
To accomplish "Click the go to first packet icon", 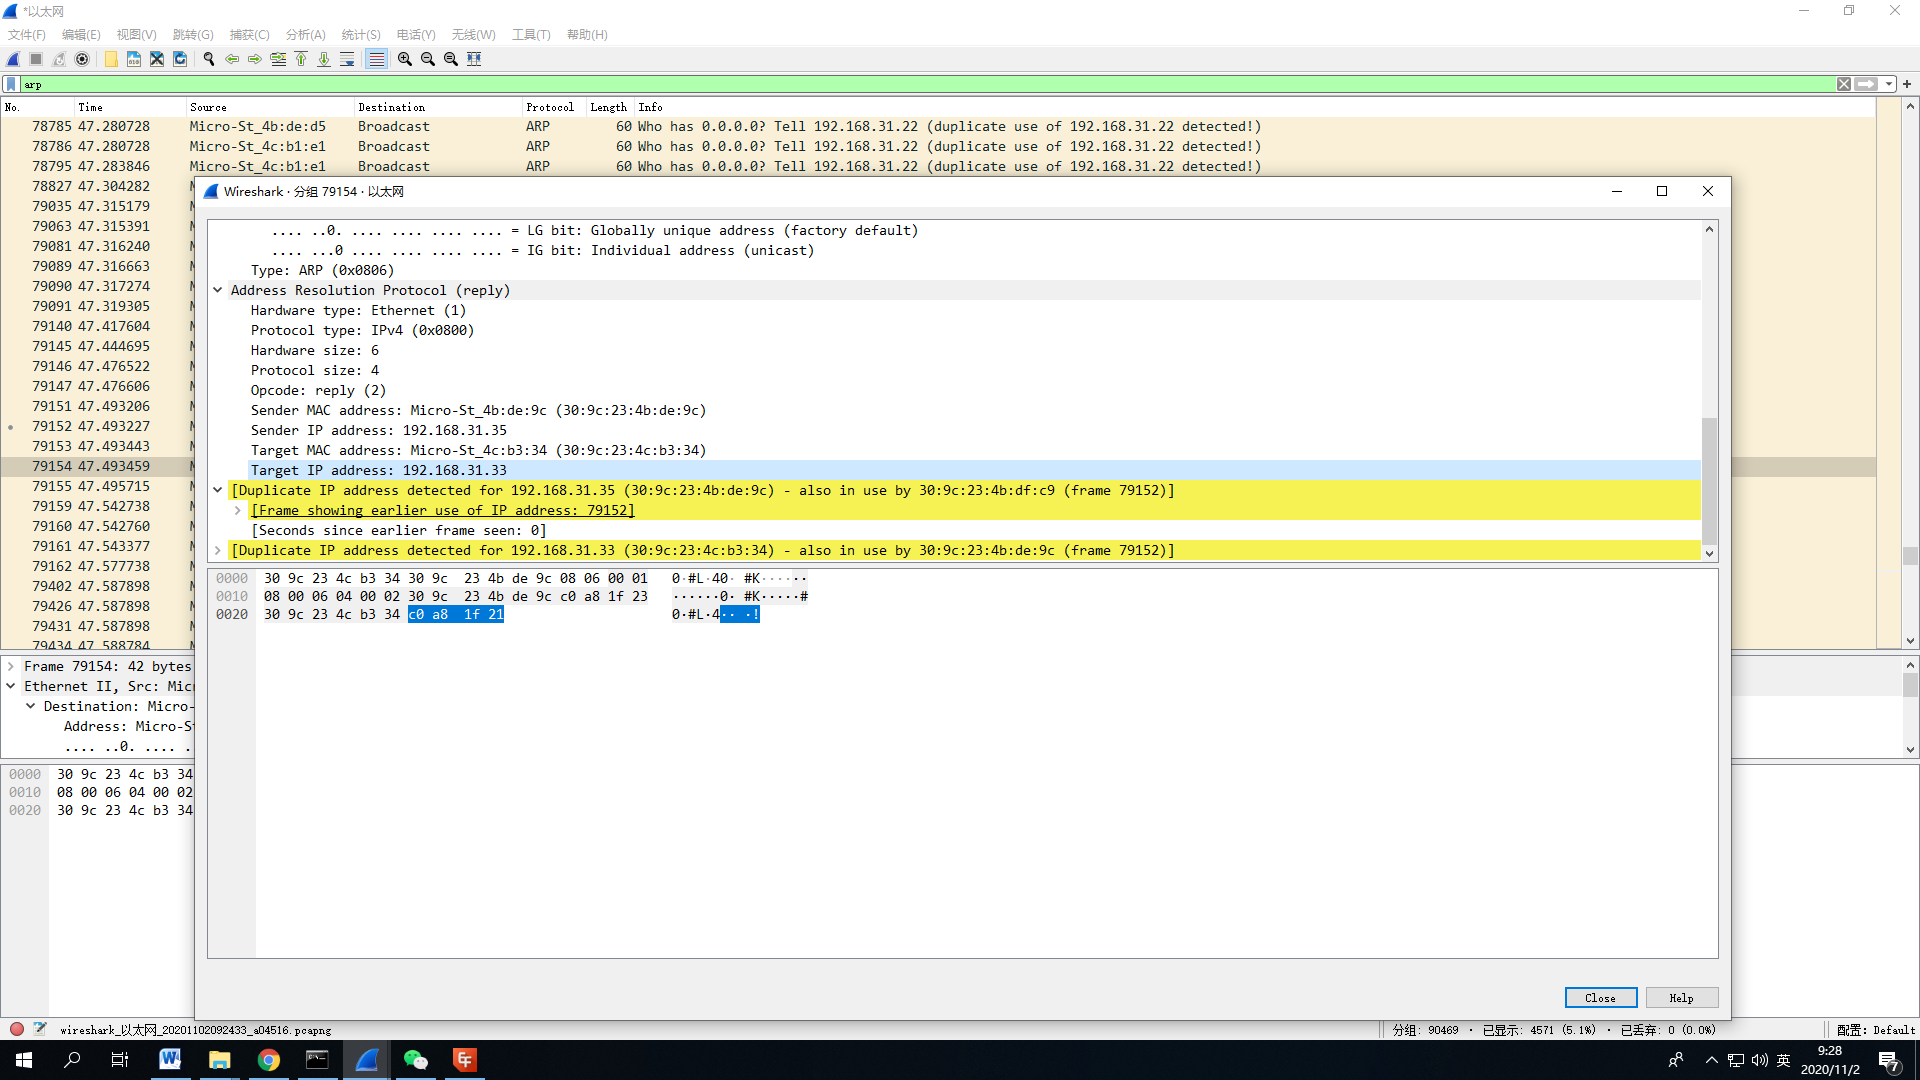I will pos(301,59).
